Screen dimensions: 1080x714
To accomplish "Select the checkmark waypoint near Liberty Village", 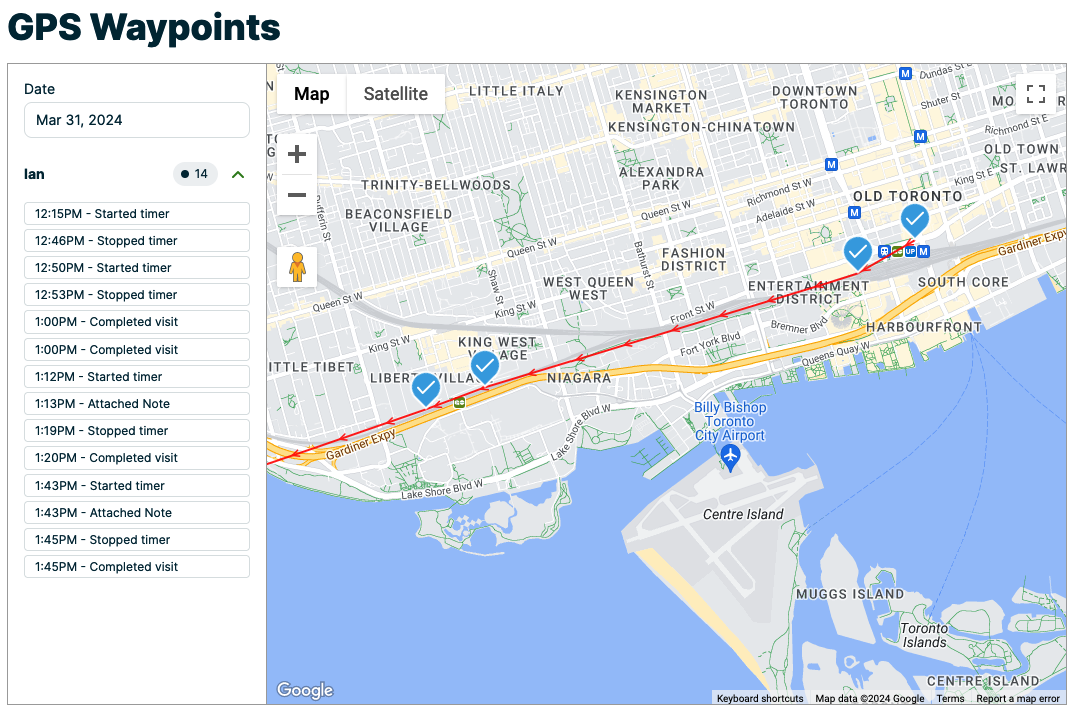I will 425,389.
